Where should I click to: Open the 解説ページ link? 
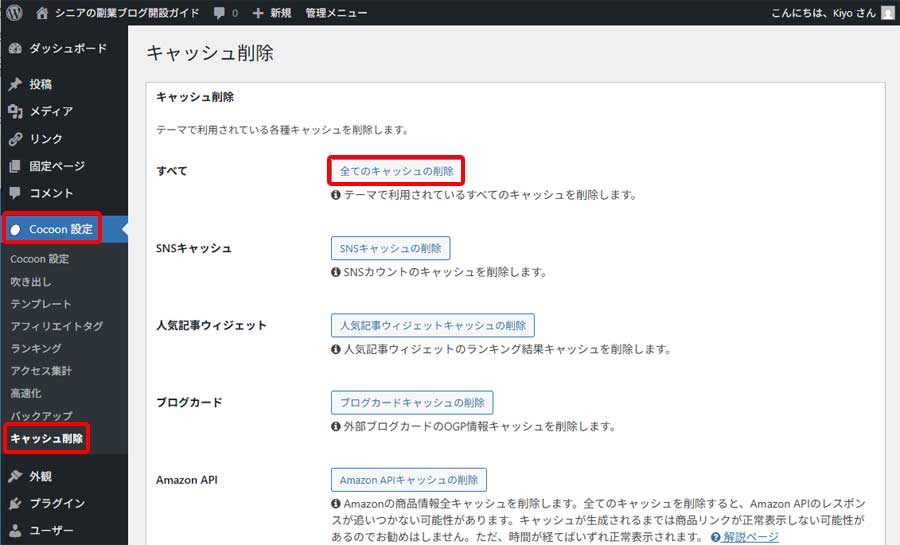pyautogui.click(x=751, y=538)
